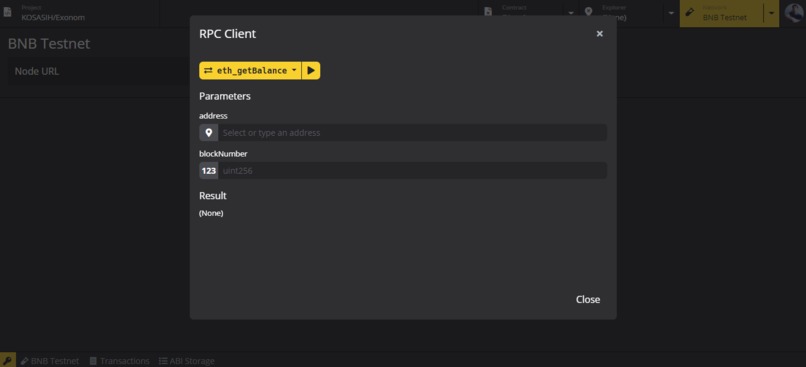Click the Parameters heading
Viewport: 806px width, 367px height.
(x=225, y=96)
